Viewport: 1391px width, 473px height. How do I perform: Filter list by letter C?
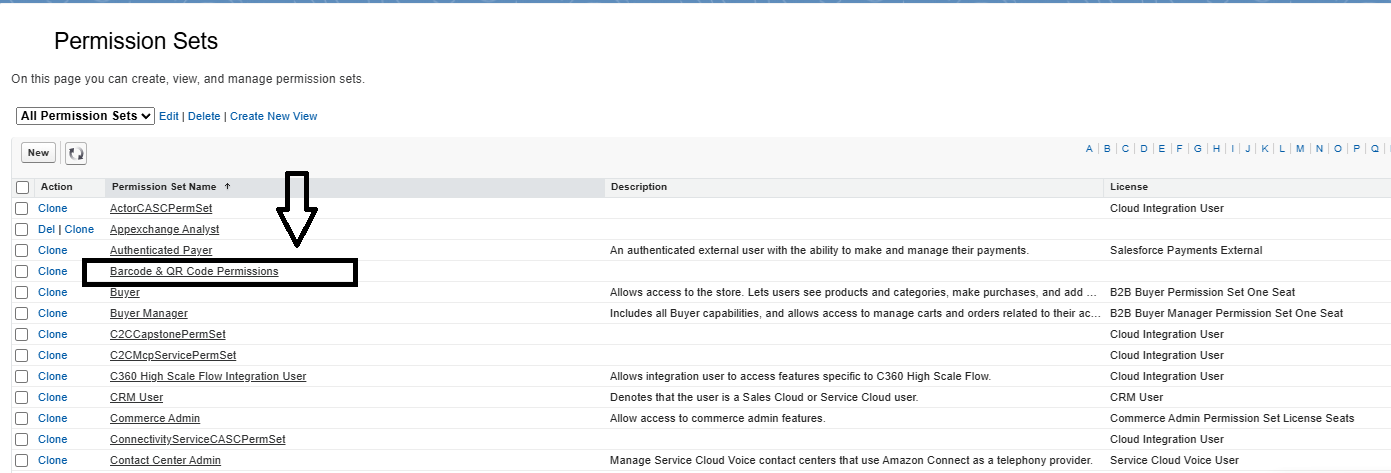tap(1125, 149)
